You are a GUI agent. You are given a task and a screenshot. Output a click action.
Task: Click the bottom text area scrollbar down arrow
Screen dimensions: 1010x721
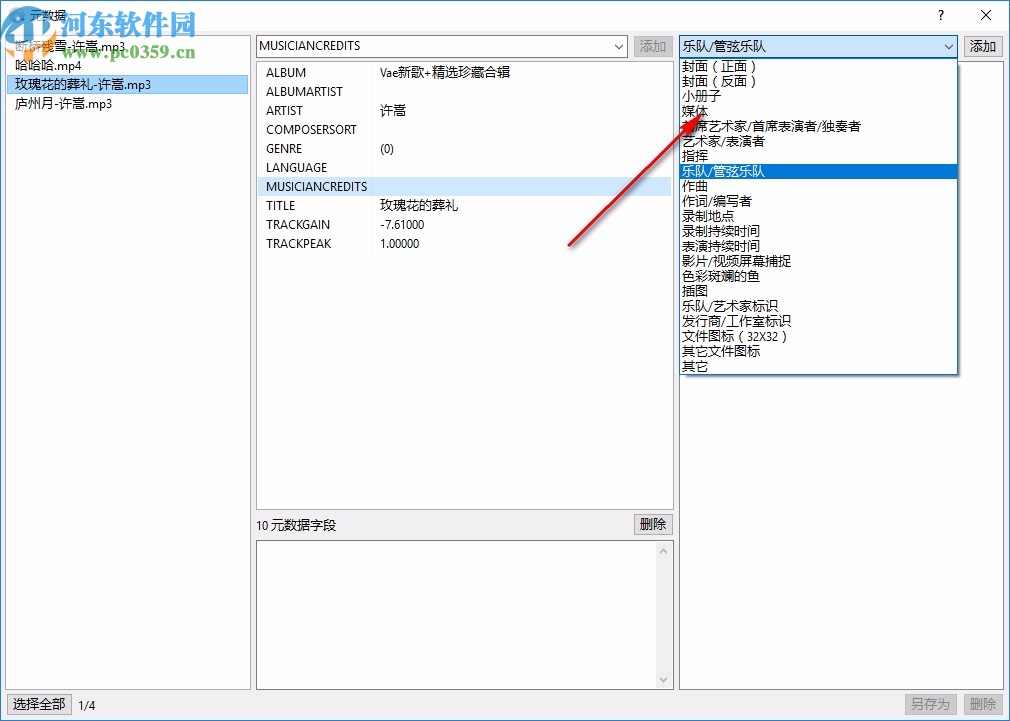tap(663, 678)
